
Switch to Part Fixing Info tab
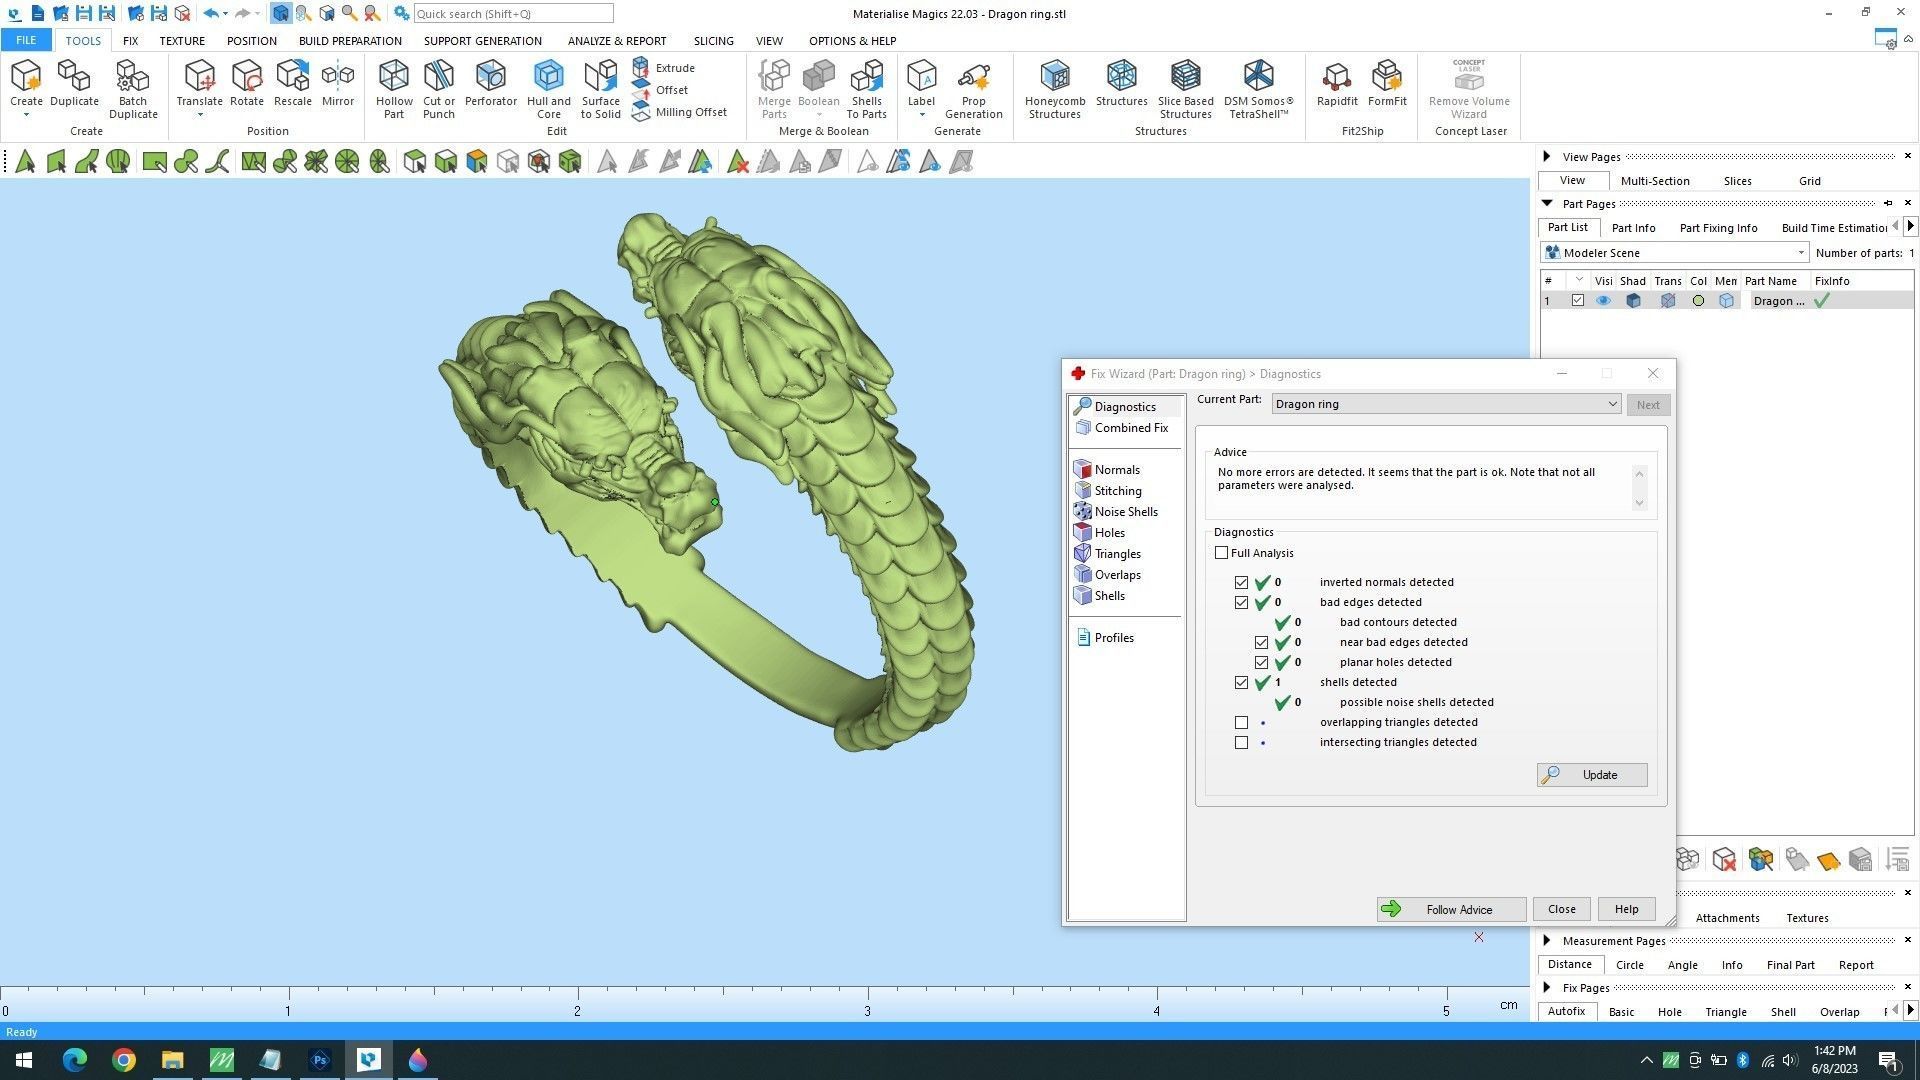click(1718, 228)
